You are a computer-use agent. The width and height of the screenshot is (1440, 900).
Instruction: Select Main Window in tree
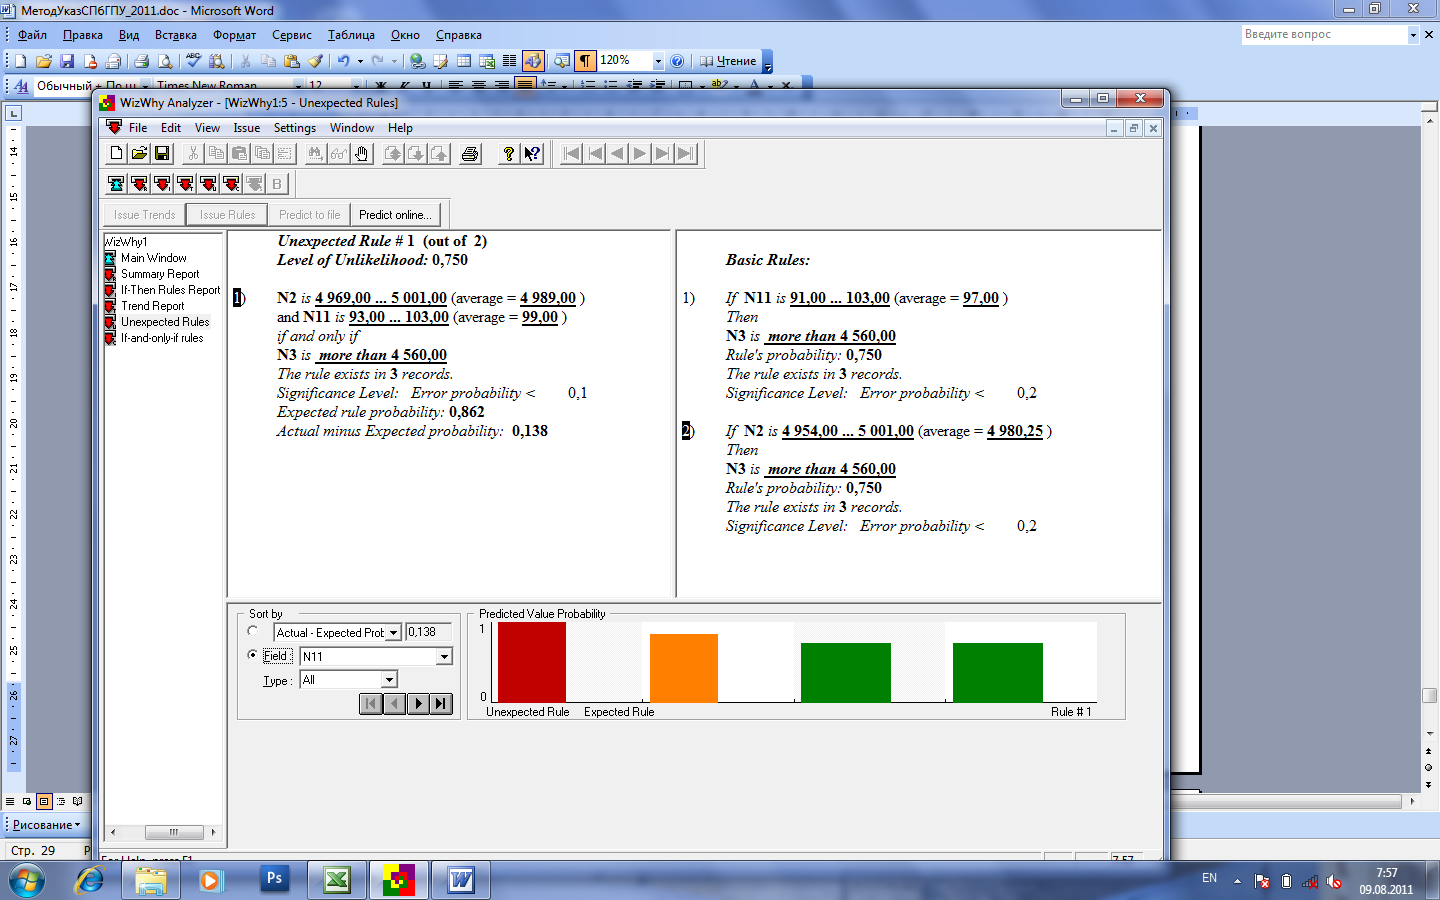click(153, 258)
